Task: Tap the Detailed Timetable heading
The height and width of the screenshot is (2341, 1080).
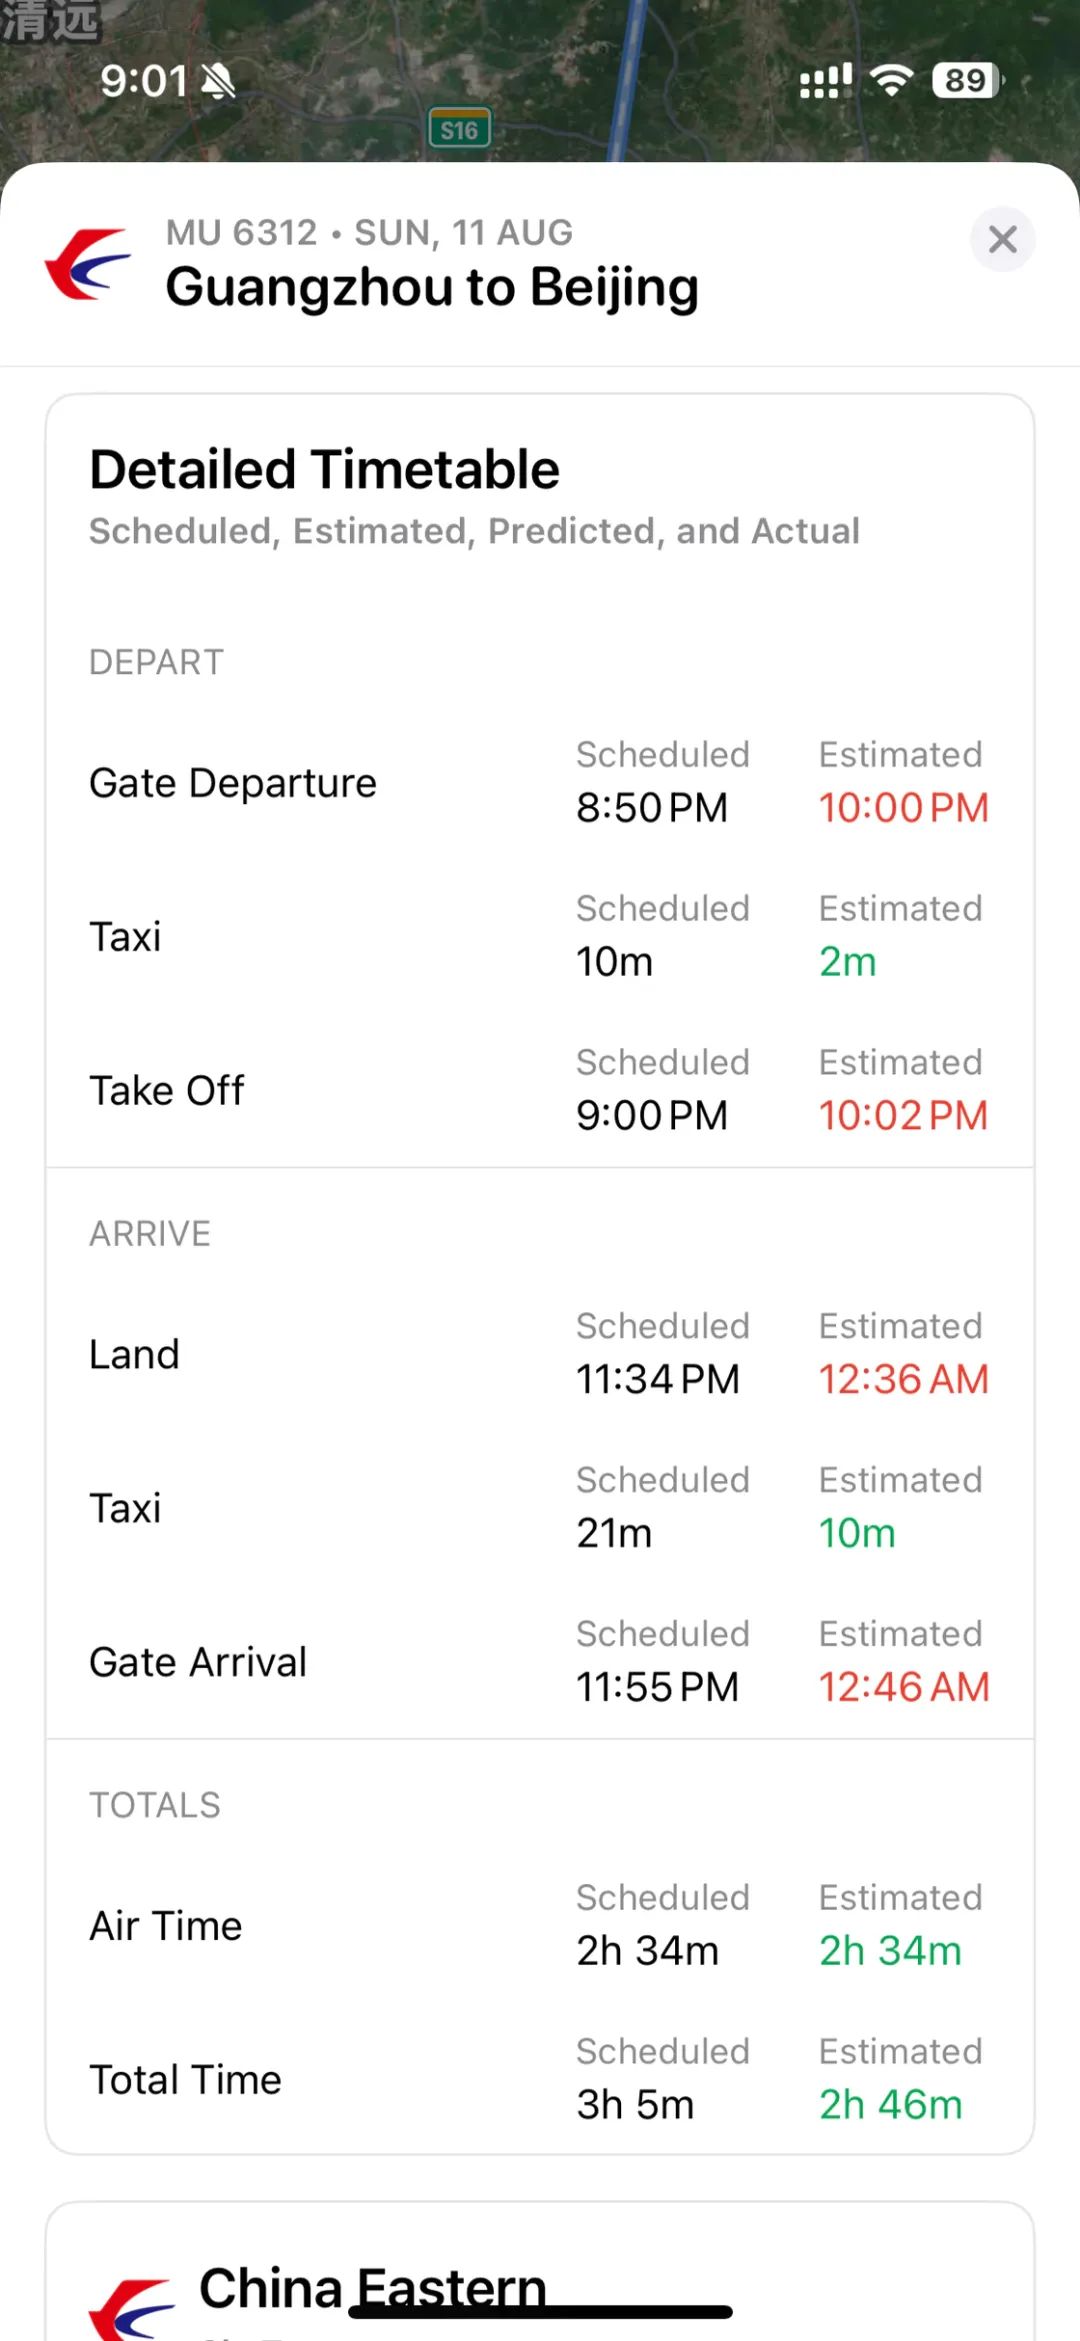Action: (x=324, y=469)
